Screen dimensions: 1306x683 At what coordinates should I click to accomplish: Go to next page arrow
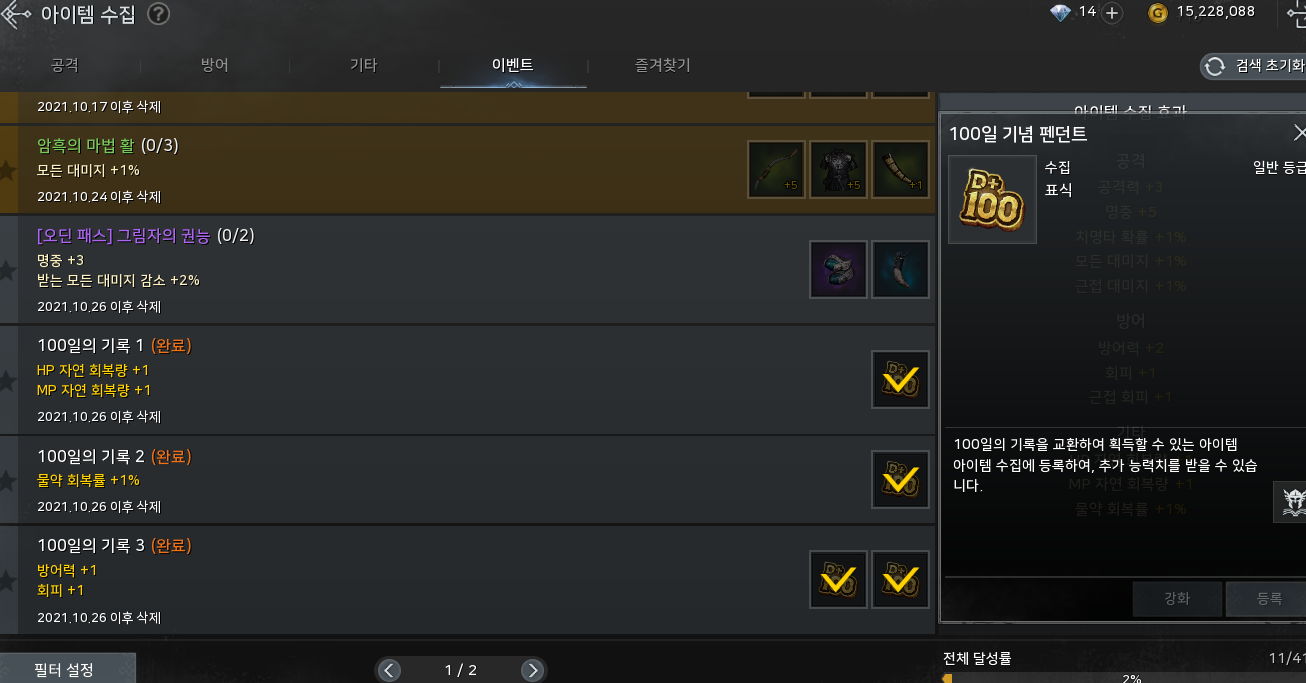(533, 670)
